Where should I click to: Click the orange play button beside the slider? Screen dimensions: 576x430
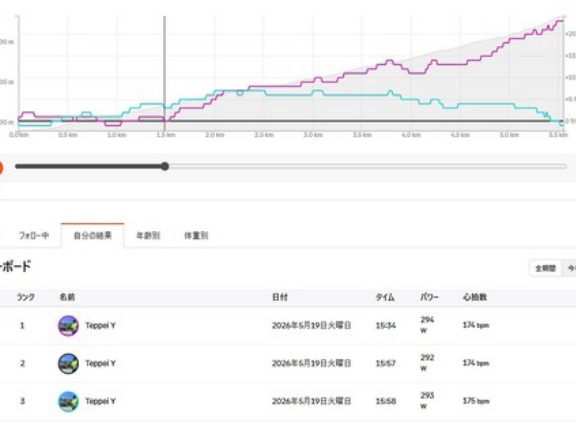coord(1,168)
